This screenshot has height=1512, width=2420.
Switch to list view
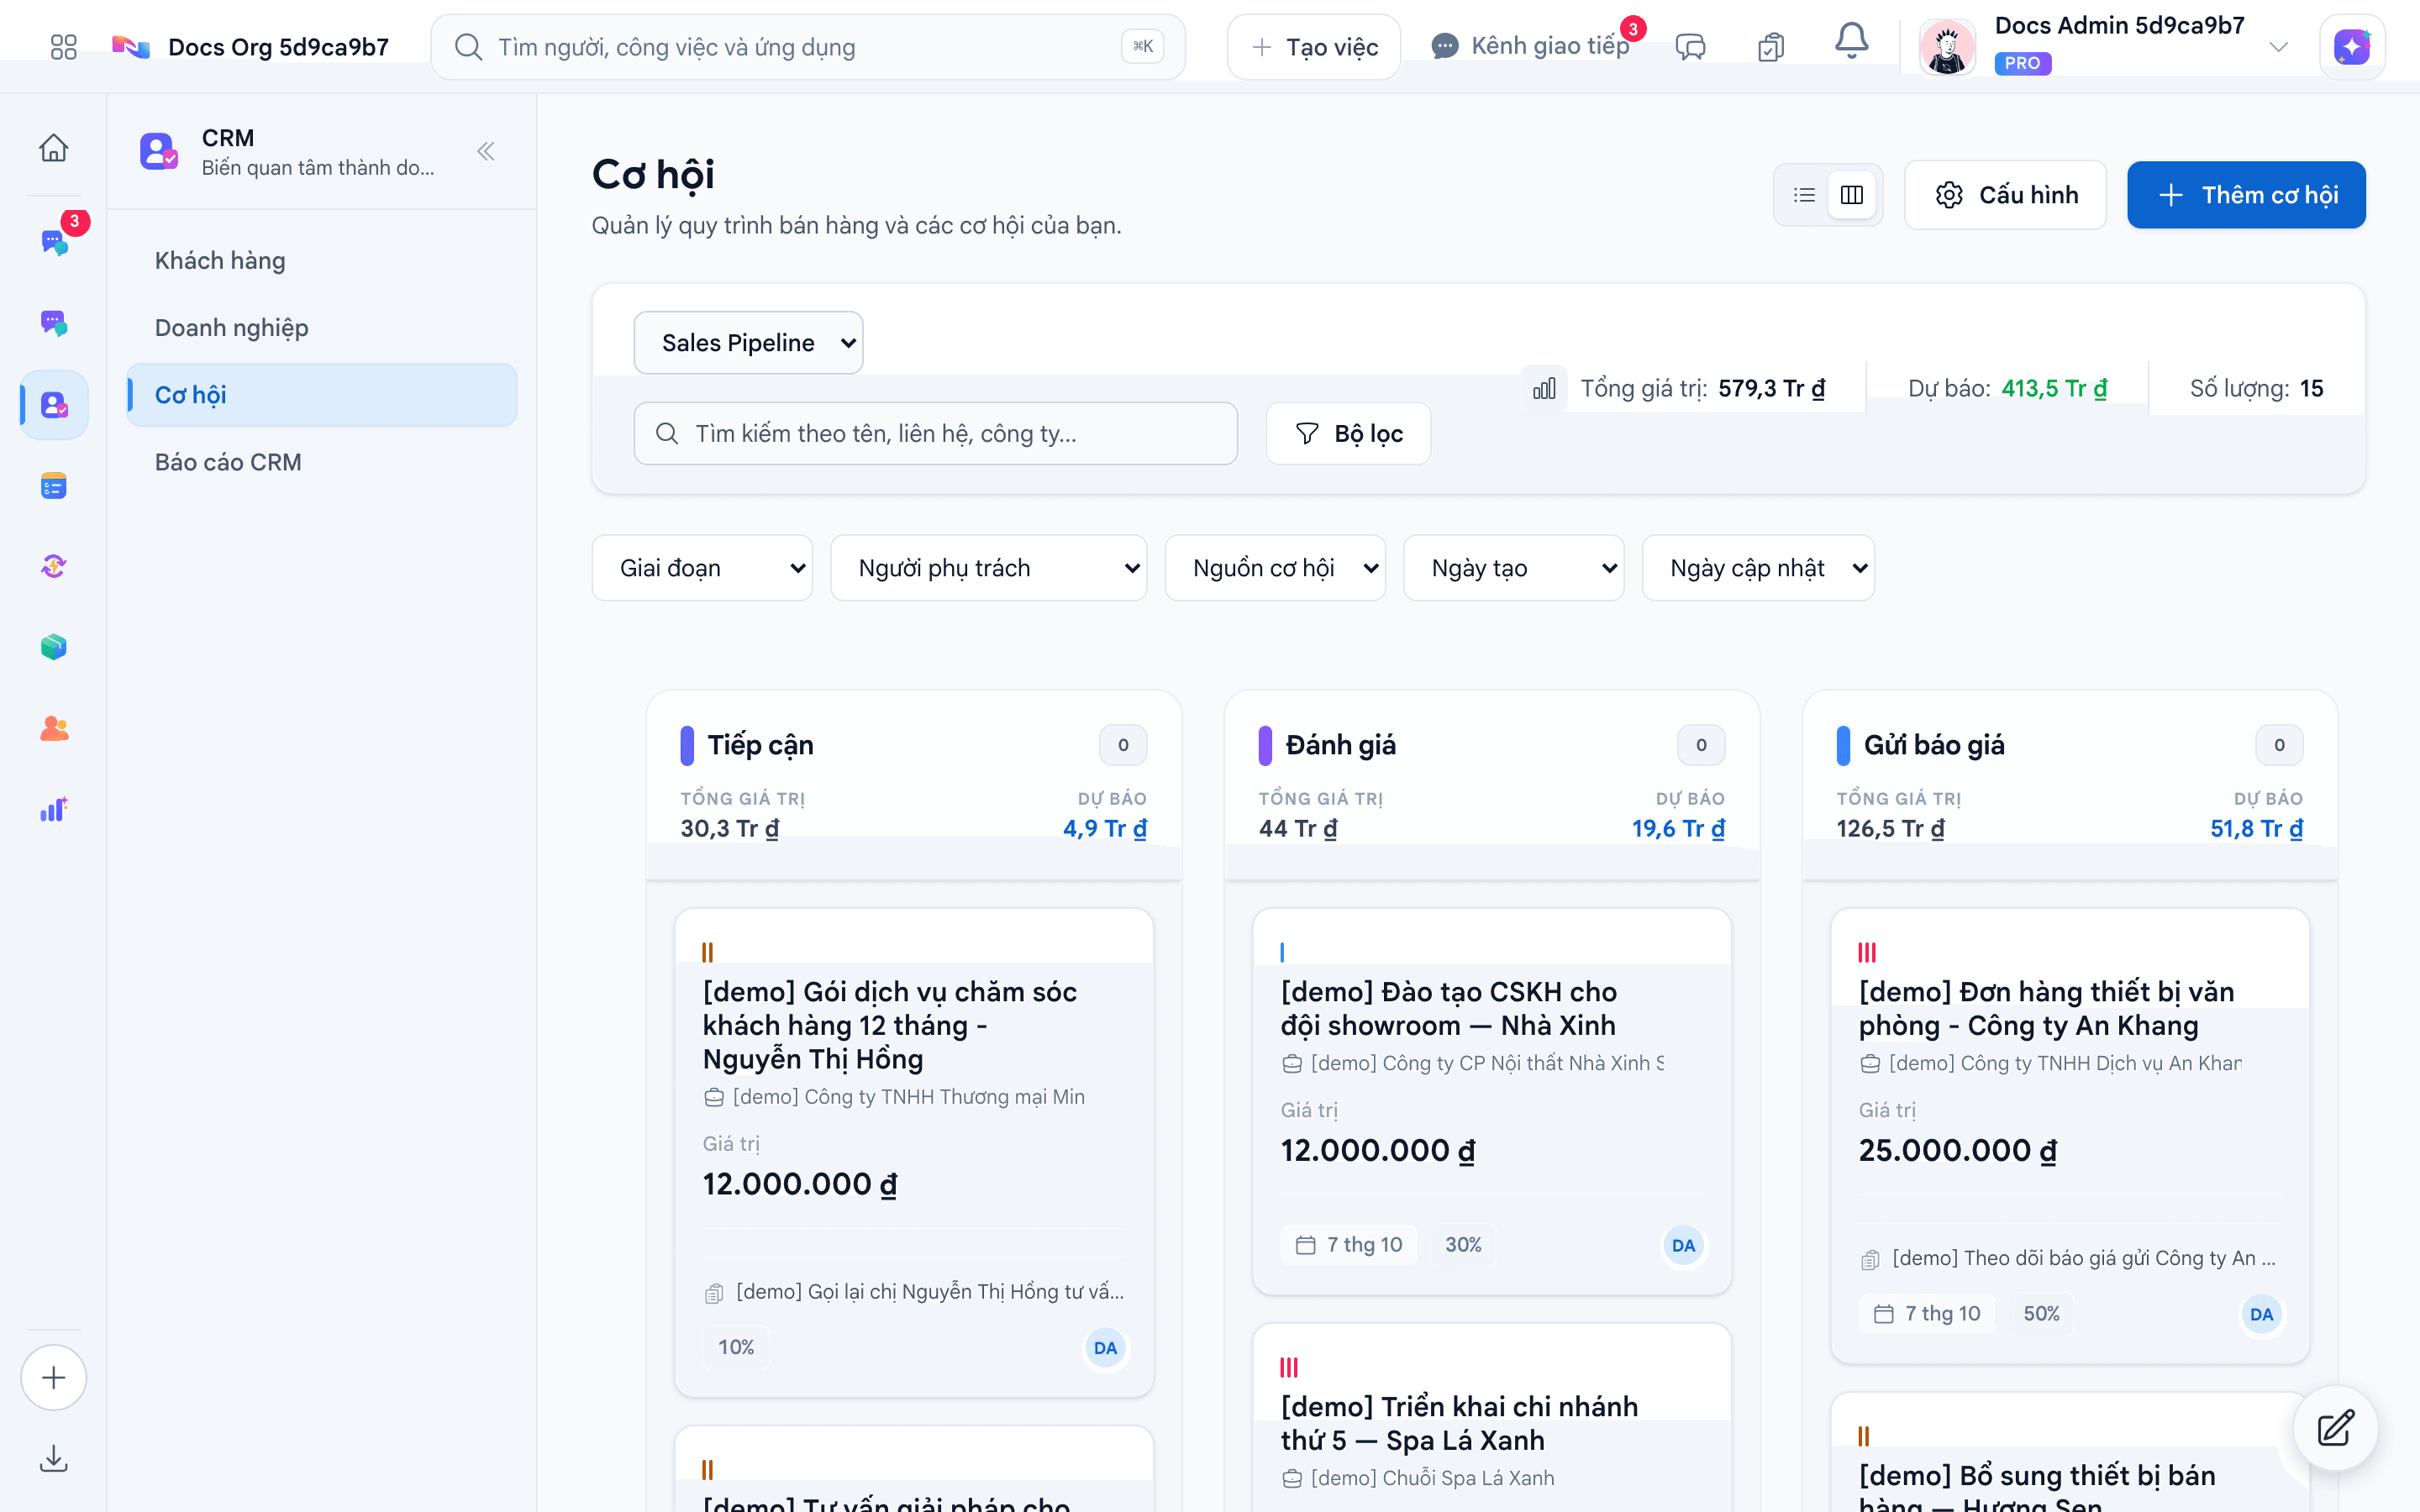(x=1804, y=195)
